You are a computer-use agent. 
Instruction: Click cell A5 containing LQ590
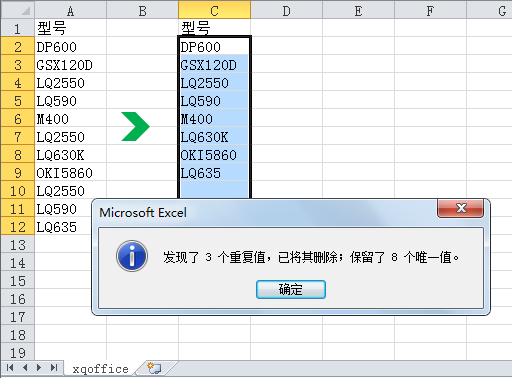coord(70,100)
